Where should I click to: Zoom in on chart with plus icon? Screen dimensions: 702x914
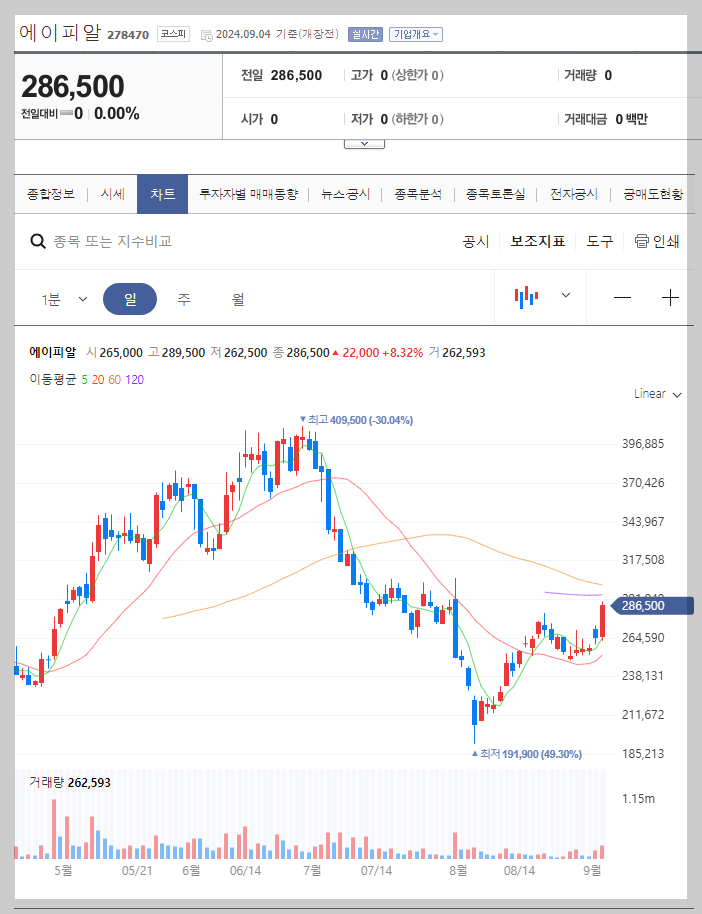(x=670, y=296)
